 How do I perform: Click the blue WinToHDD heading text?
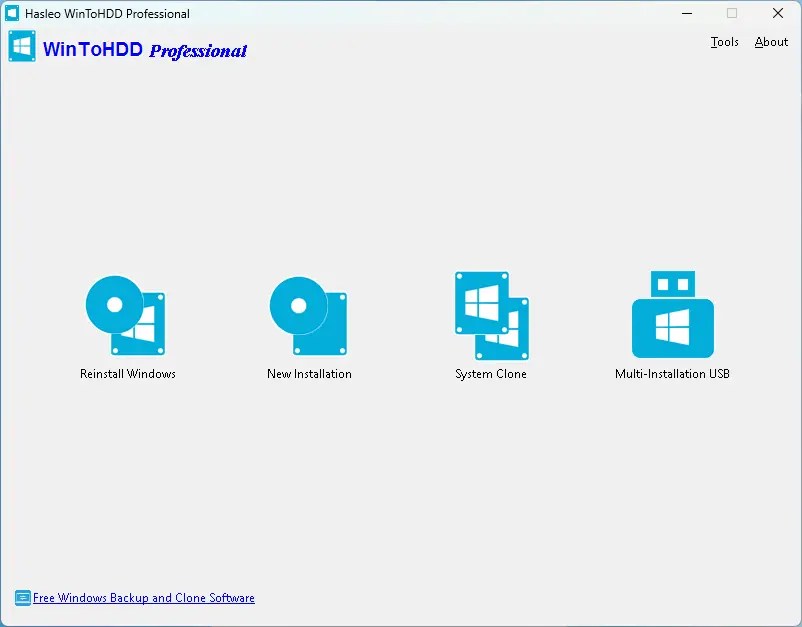[93, 49]
